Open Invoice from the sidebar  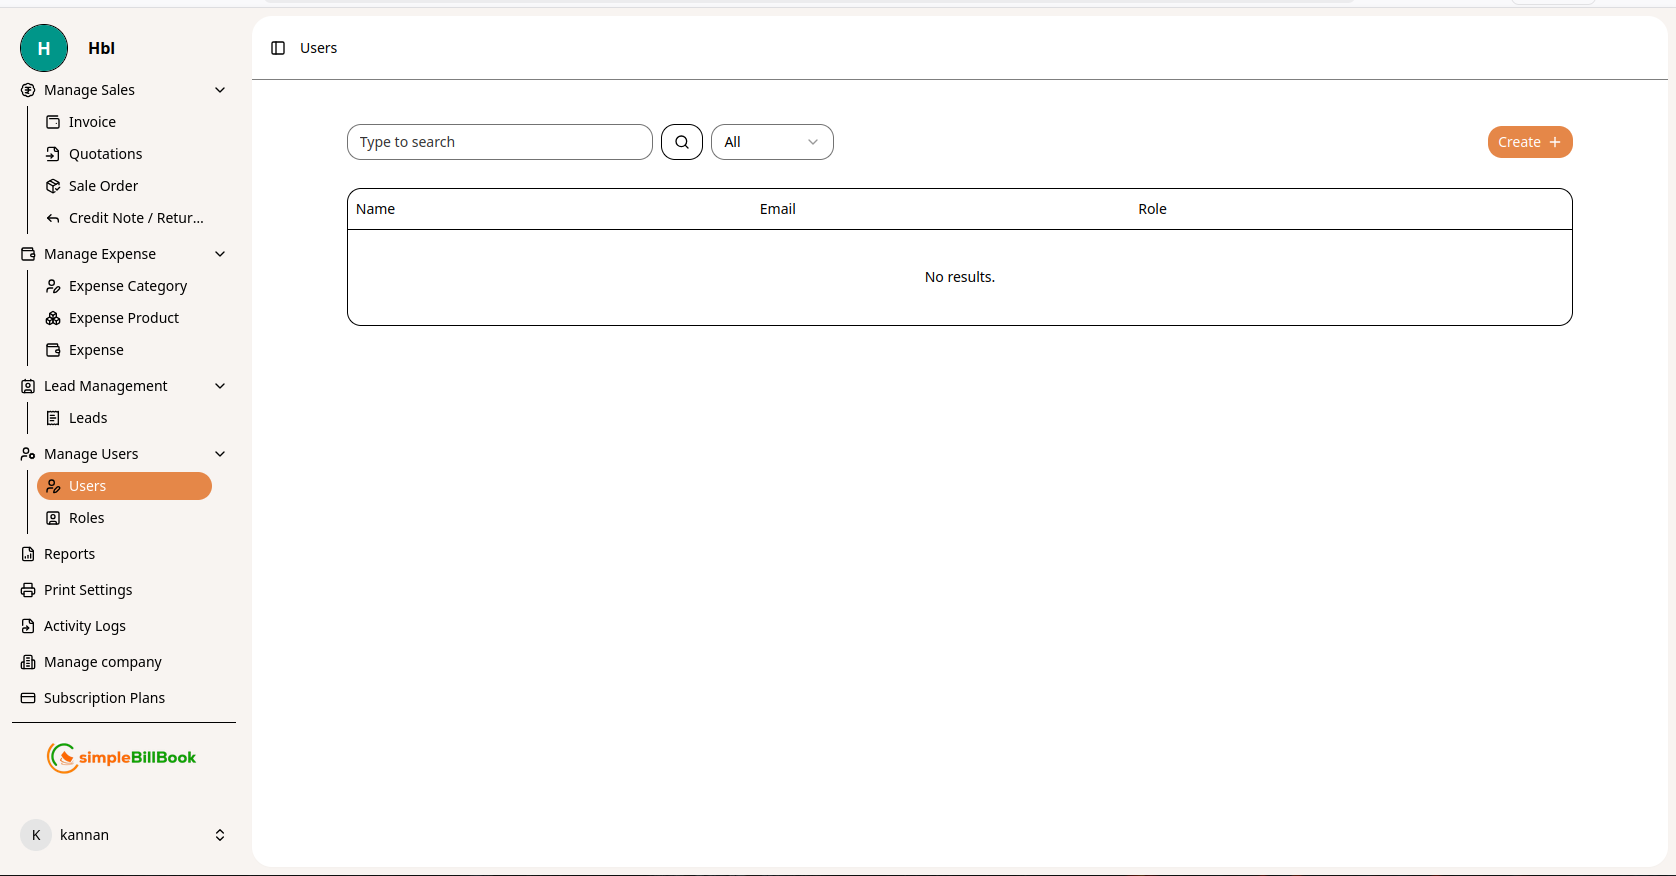(x=92, y=122)
